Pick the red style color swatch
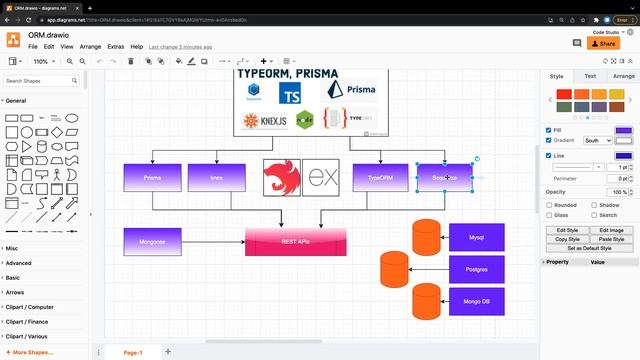Viewport: 640px width, 360px height. pyautogui.click(x=564, y=94)
